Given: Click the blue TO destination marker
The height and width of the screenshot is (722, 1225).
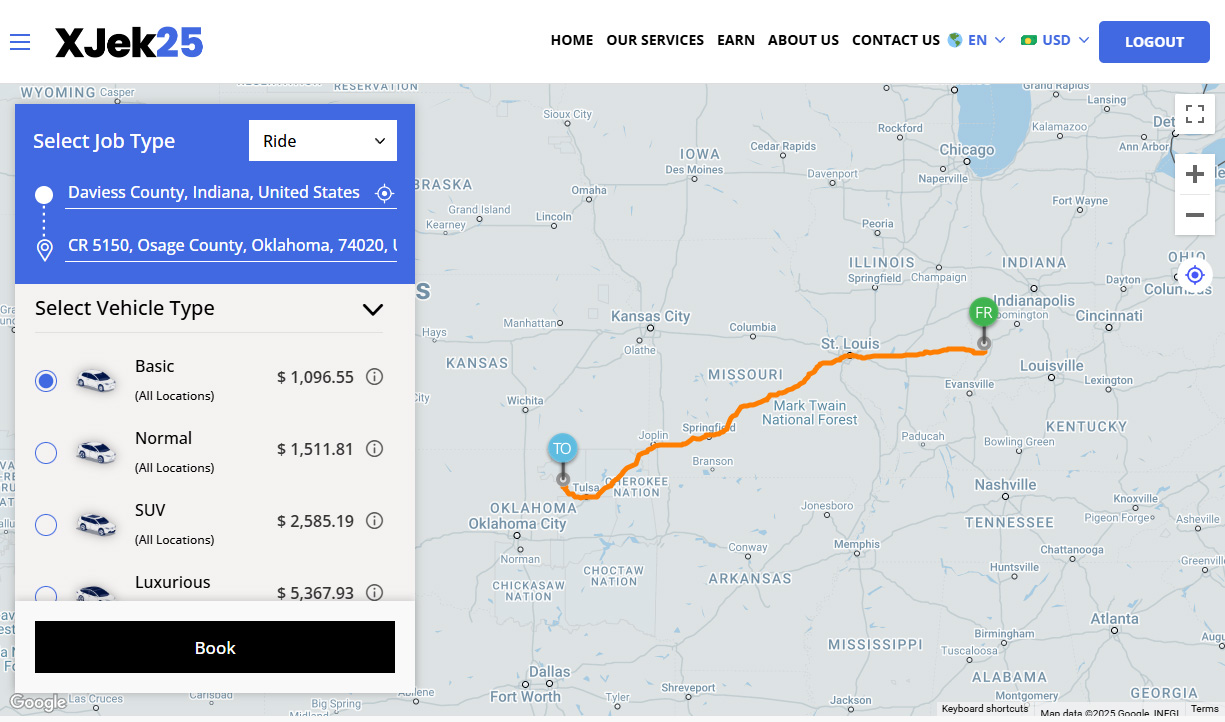Looking at the screenshot, I should point(562,449).
